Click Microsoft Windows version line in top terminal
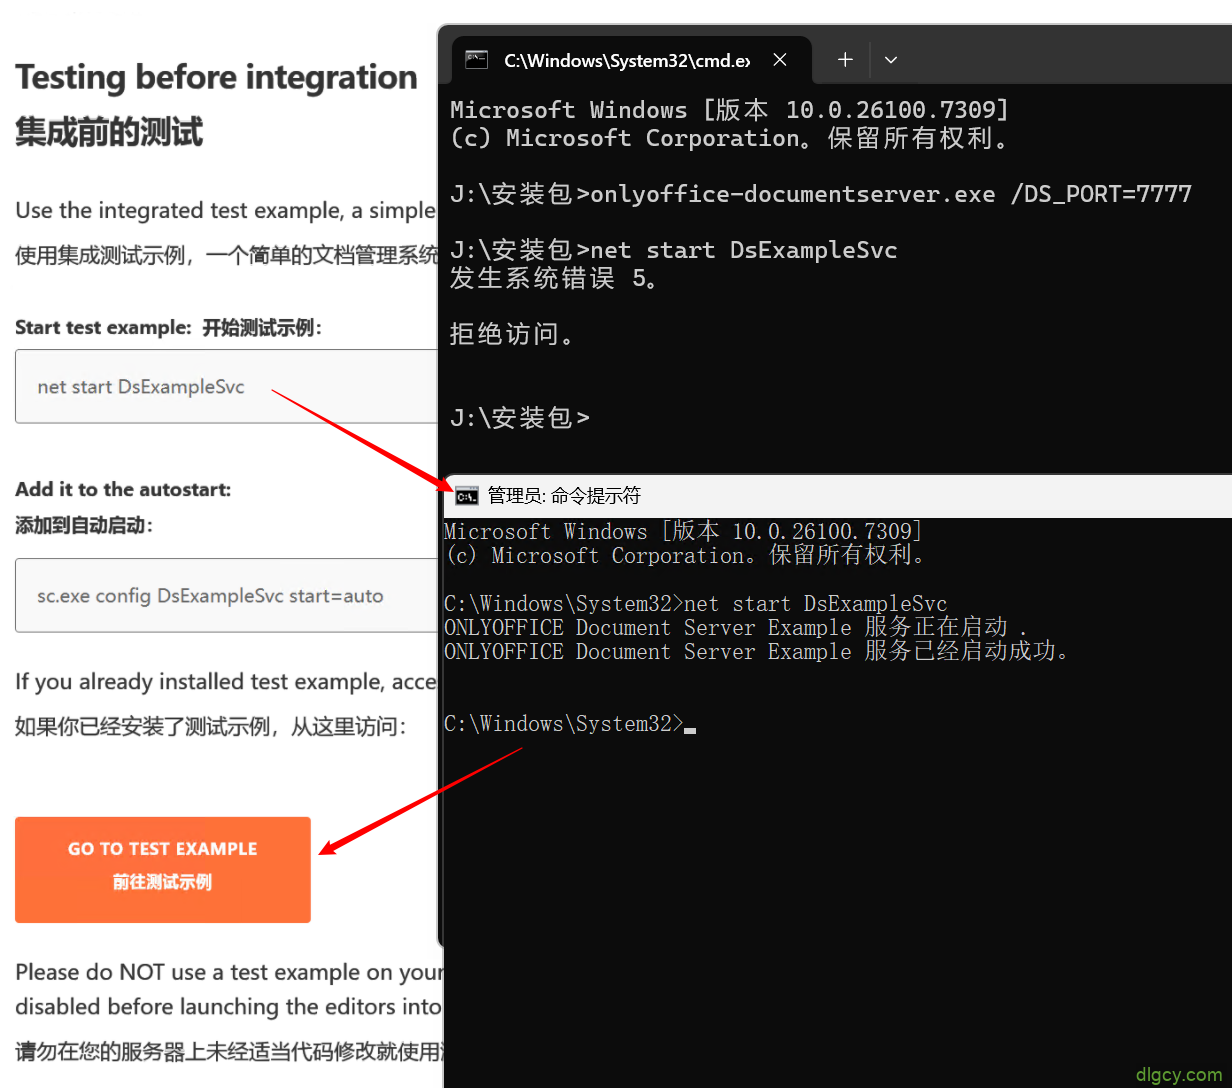The image size is (1232, 1088). pos(730,110)
